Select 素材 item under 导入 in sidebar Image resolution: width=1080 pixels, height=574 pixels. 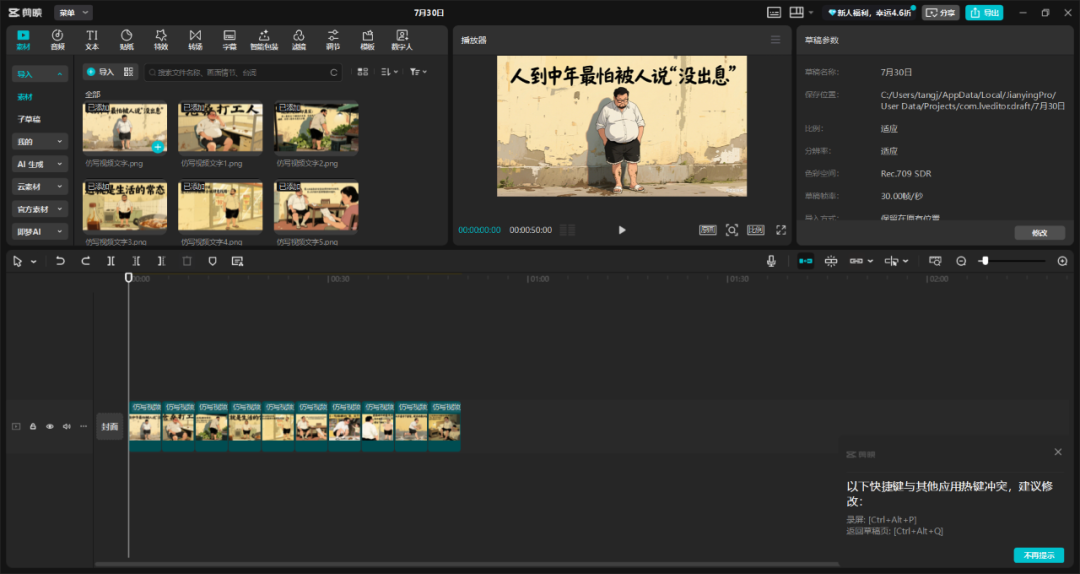(x=25, y=97)
